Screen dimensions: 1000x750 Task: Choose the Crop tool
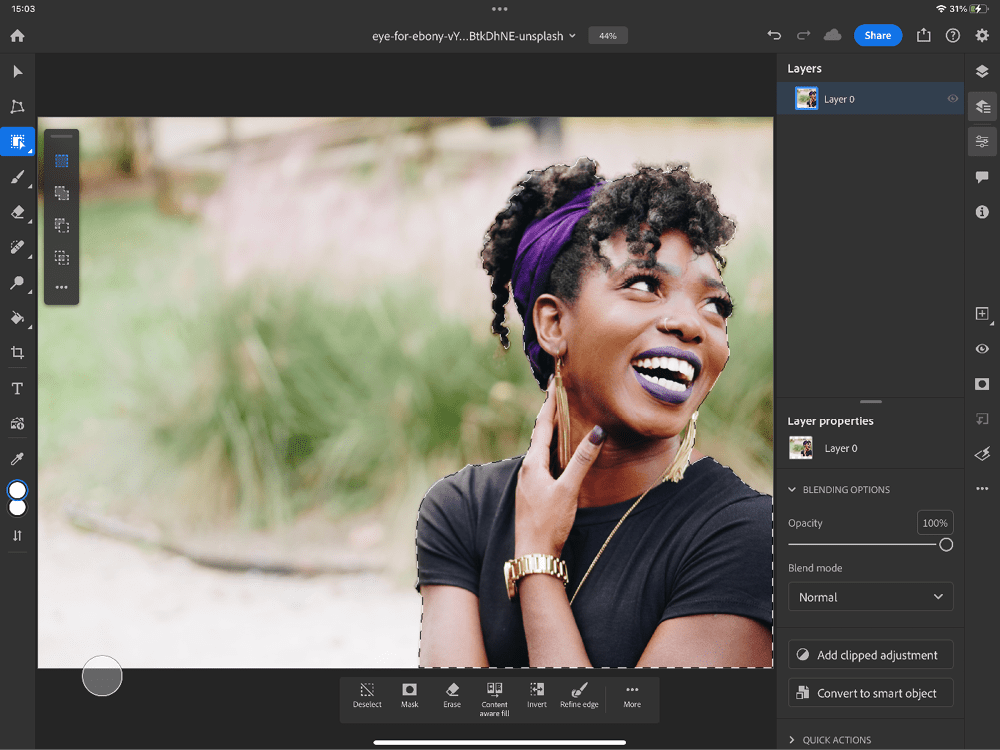pos(17,353)
